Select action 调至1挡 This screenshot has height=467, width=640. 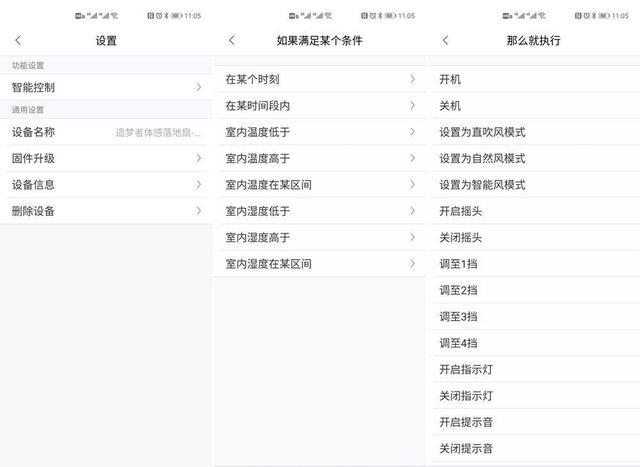click(536, 264)
